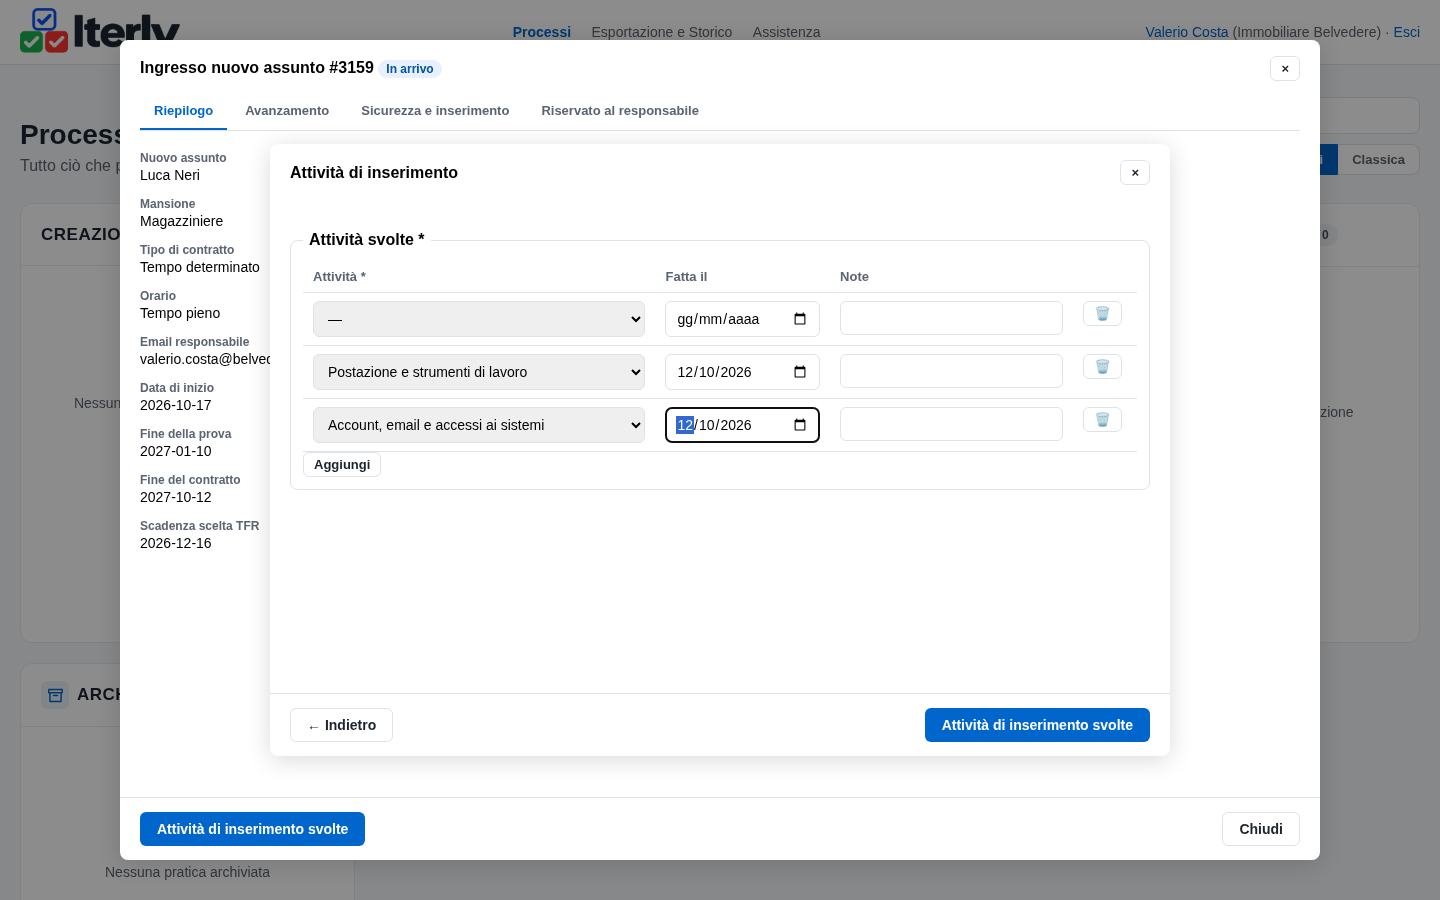The image size is (1440, 900).
Task: Open the empty Attività dropdown
Action: (x=479, y=319)
